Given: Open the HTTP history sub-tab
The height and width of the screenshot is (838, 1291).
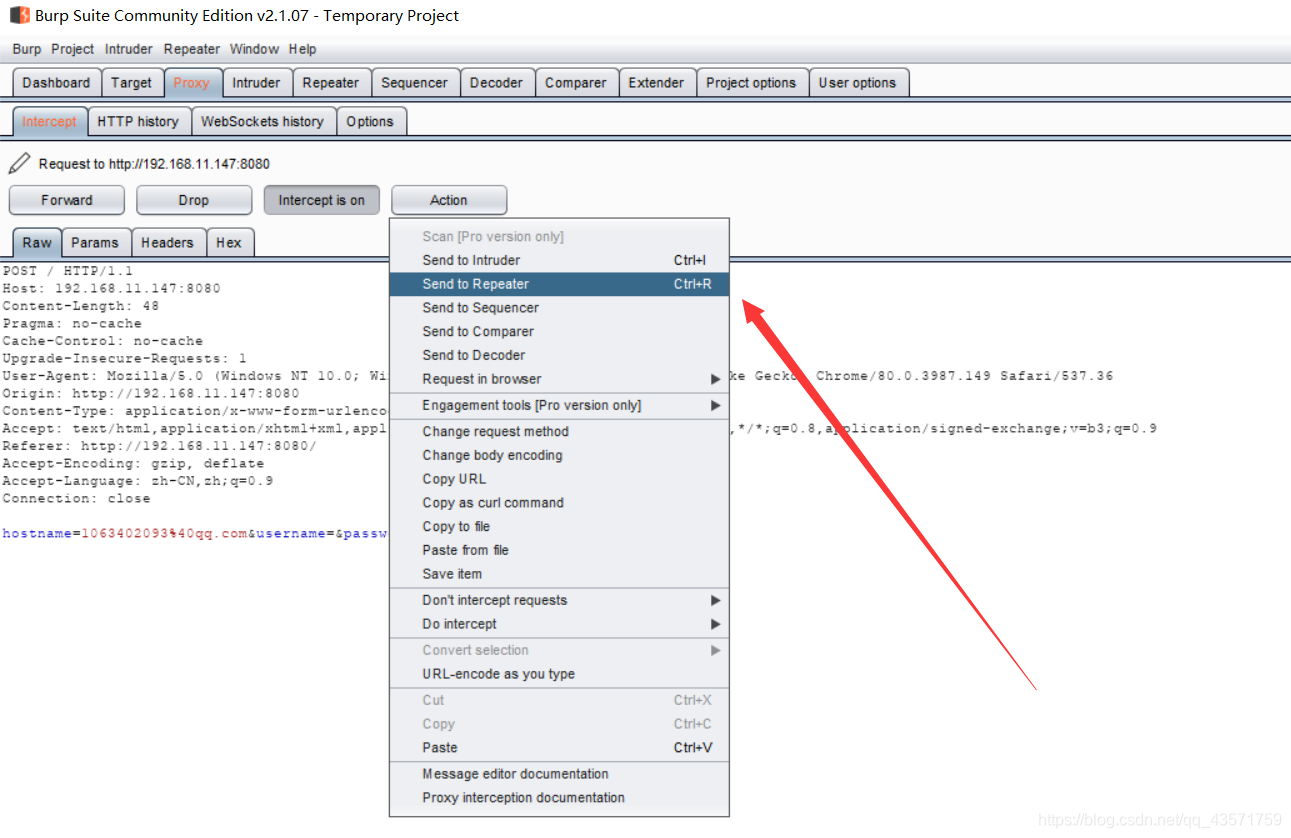Looking at the screenshot, I should coord(138,121).
